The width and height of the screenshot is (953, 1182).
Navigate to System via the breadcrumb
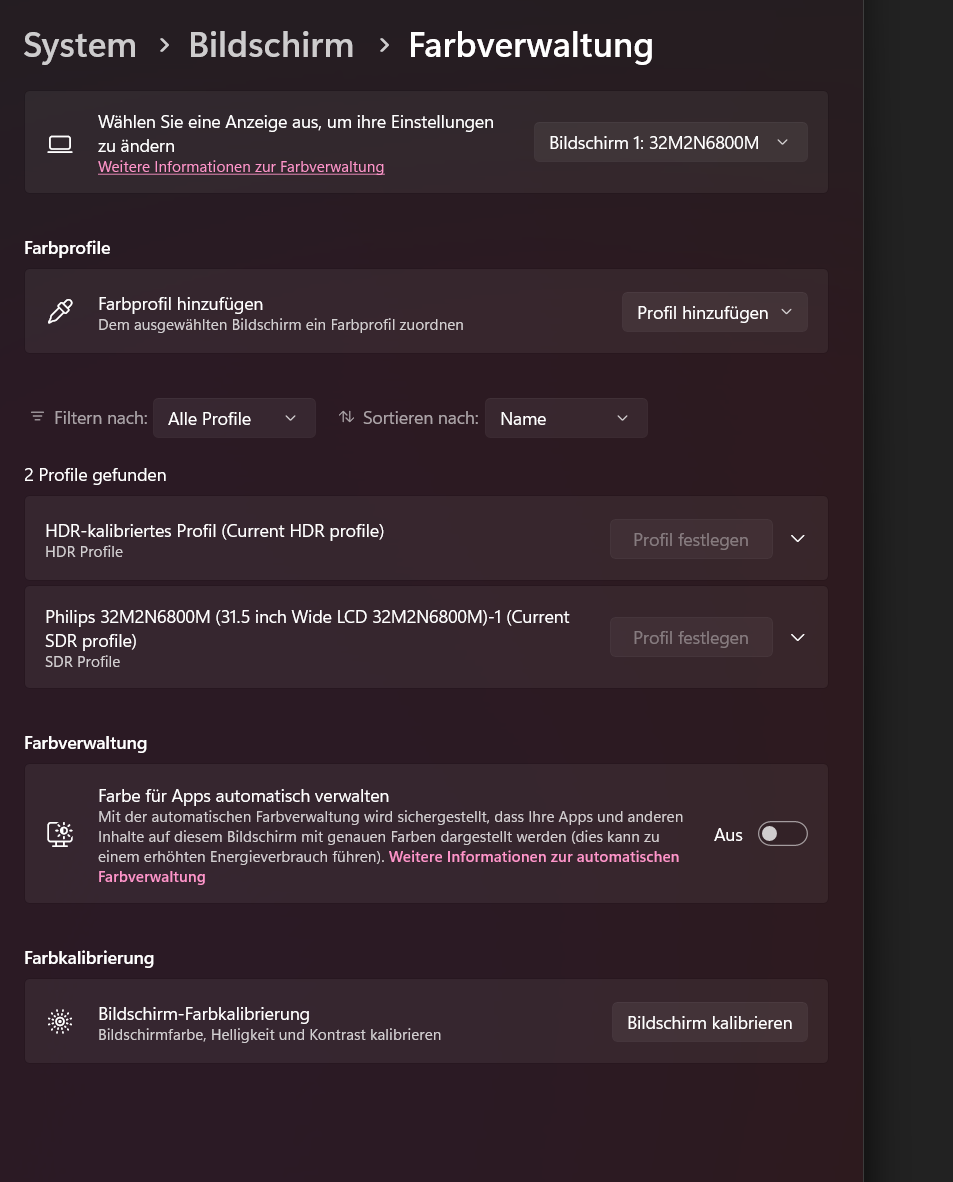pos(79,45)
